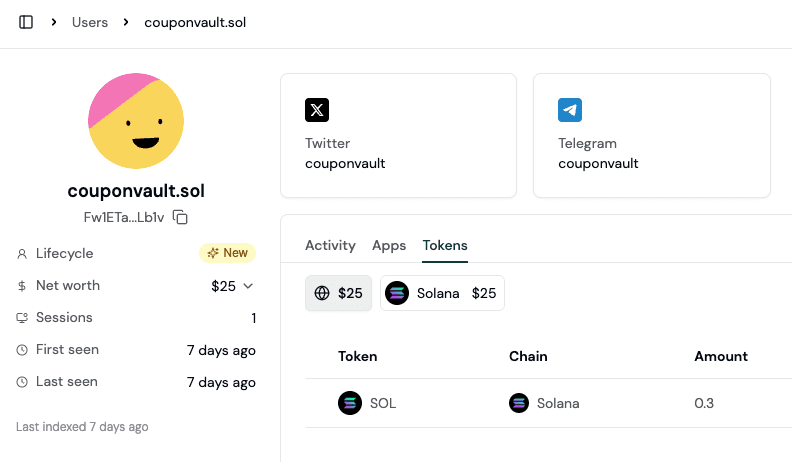Screen dimensions: 792x462
Task: Open the Apps tab
Action: (389, 245)
